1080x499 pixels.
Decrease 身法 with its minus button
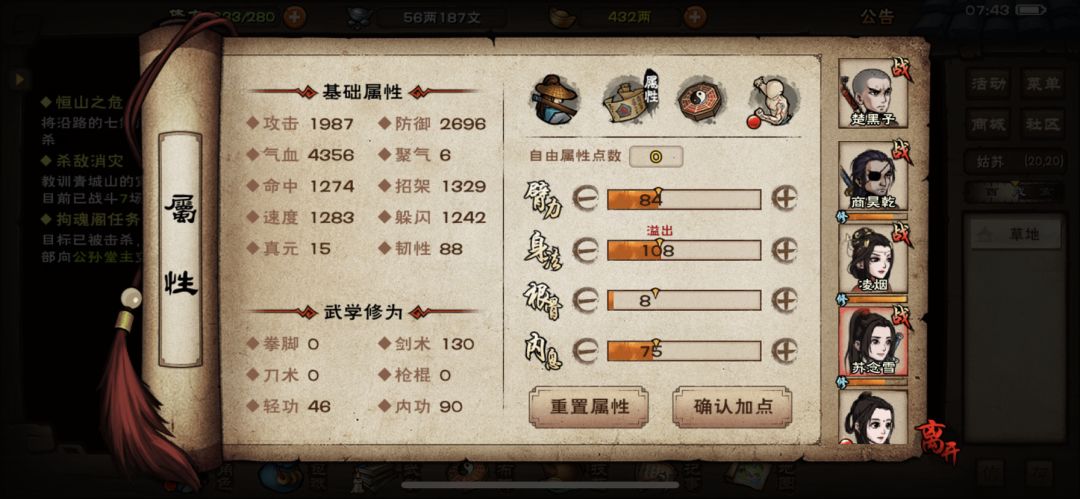585,250
